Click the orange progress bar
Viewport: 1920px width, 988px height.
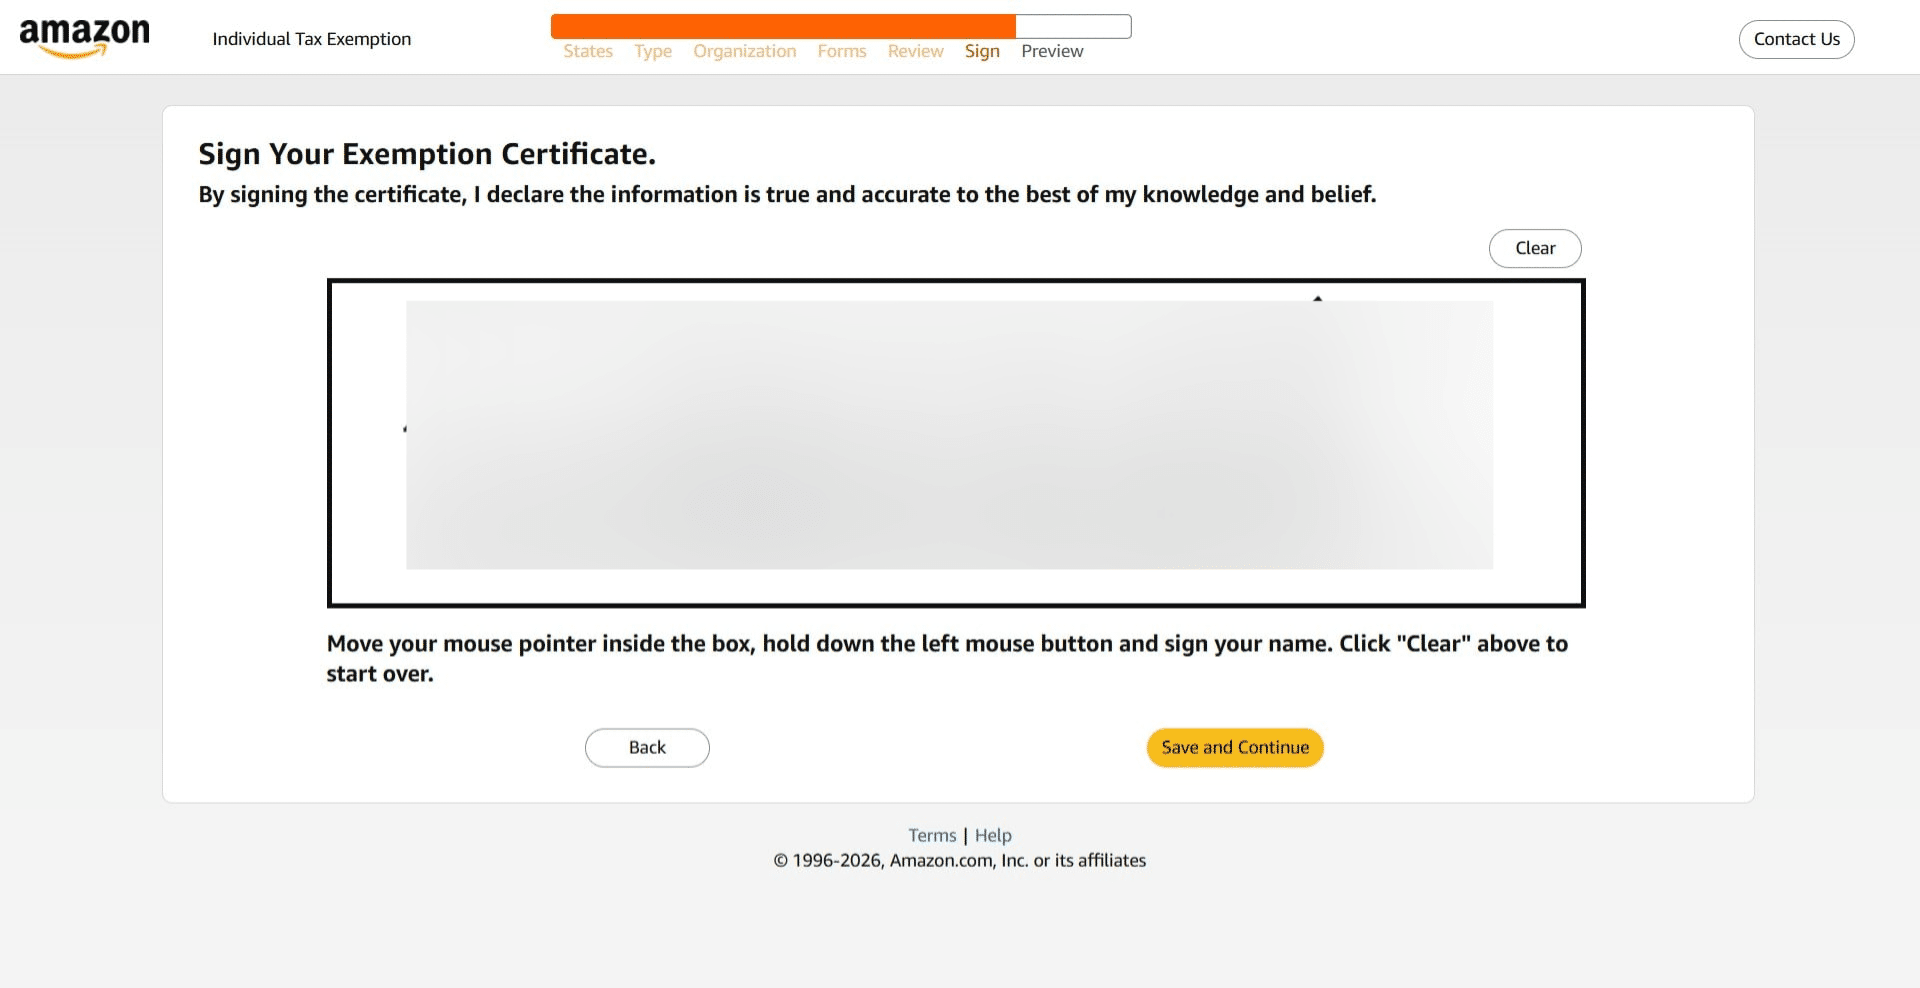[x=782, y=26]
